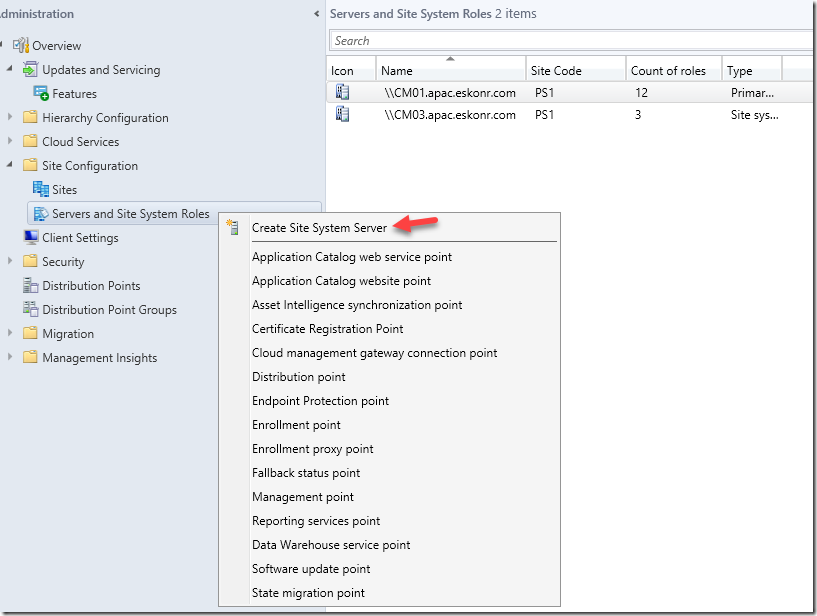Viewport: 817px width, 616px height.
Task: Open Client Settings via its icon
Action: 32,237
